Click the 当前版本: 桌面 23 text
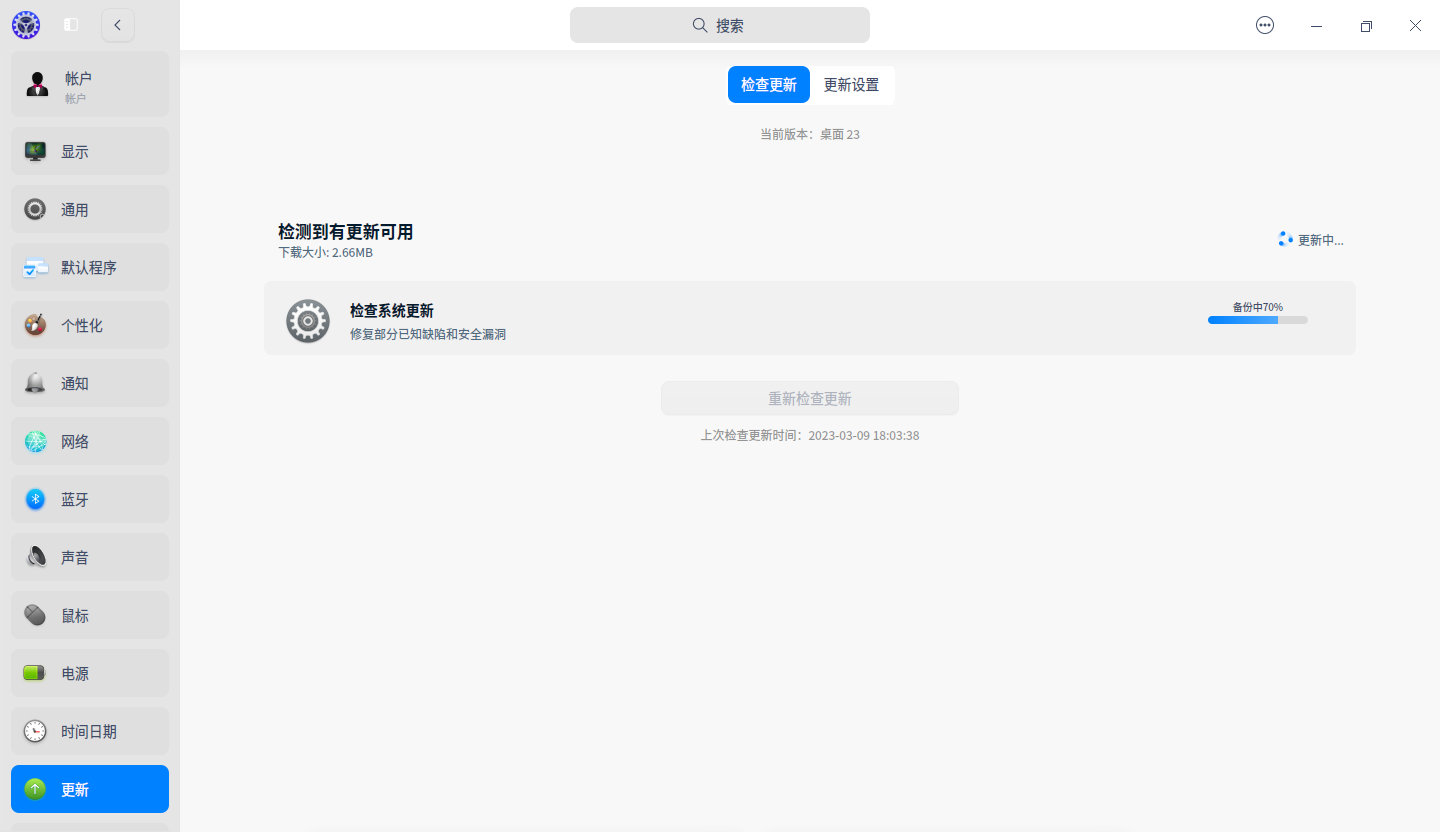Image resolution: width=1440 pixels, height=832 pixels. (x=810, y=134)
